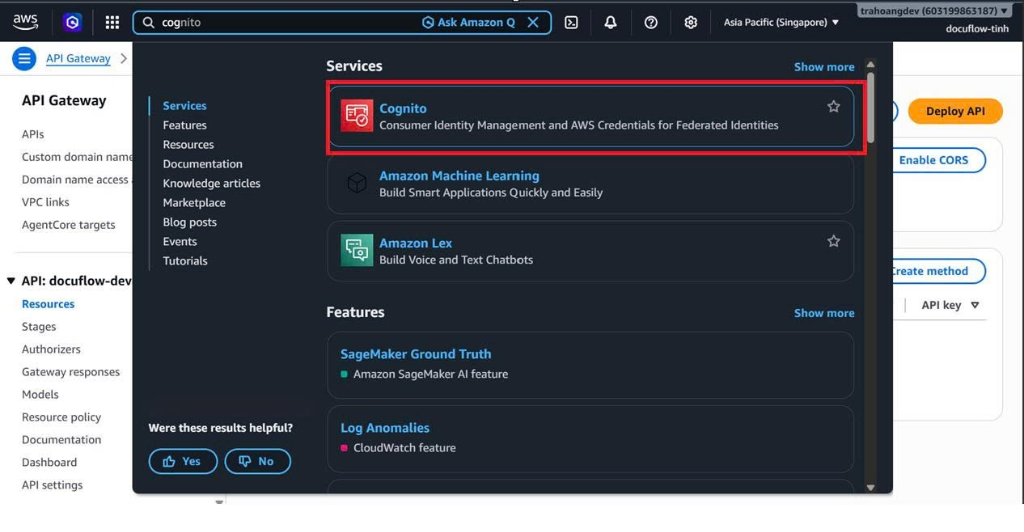Click the Cognito service icon
Image resolution: width=1024 pixels, height=532 pixels.
tap(357, 116)
